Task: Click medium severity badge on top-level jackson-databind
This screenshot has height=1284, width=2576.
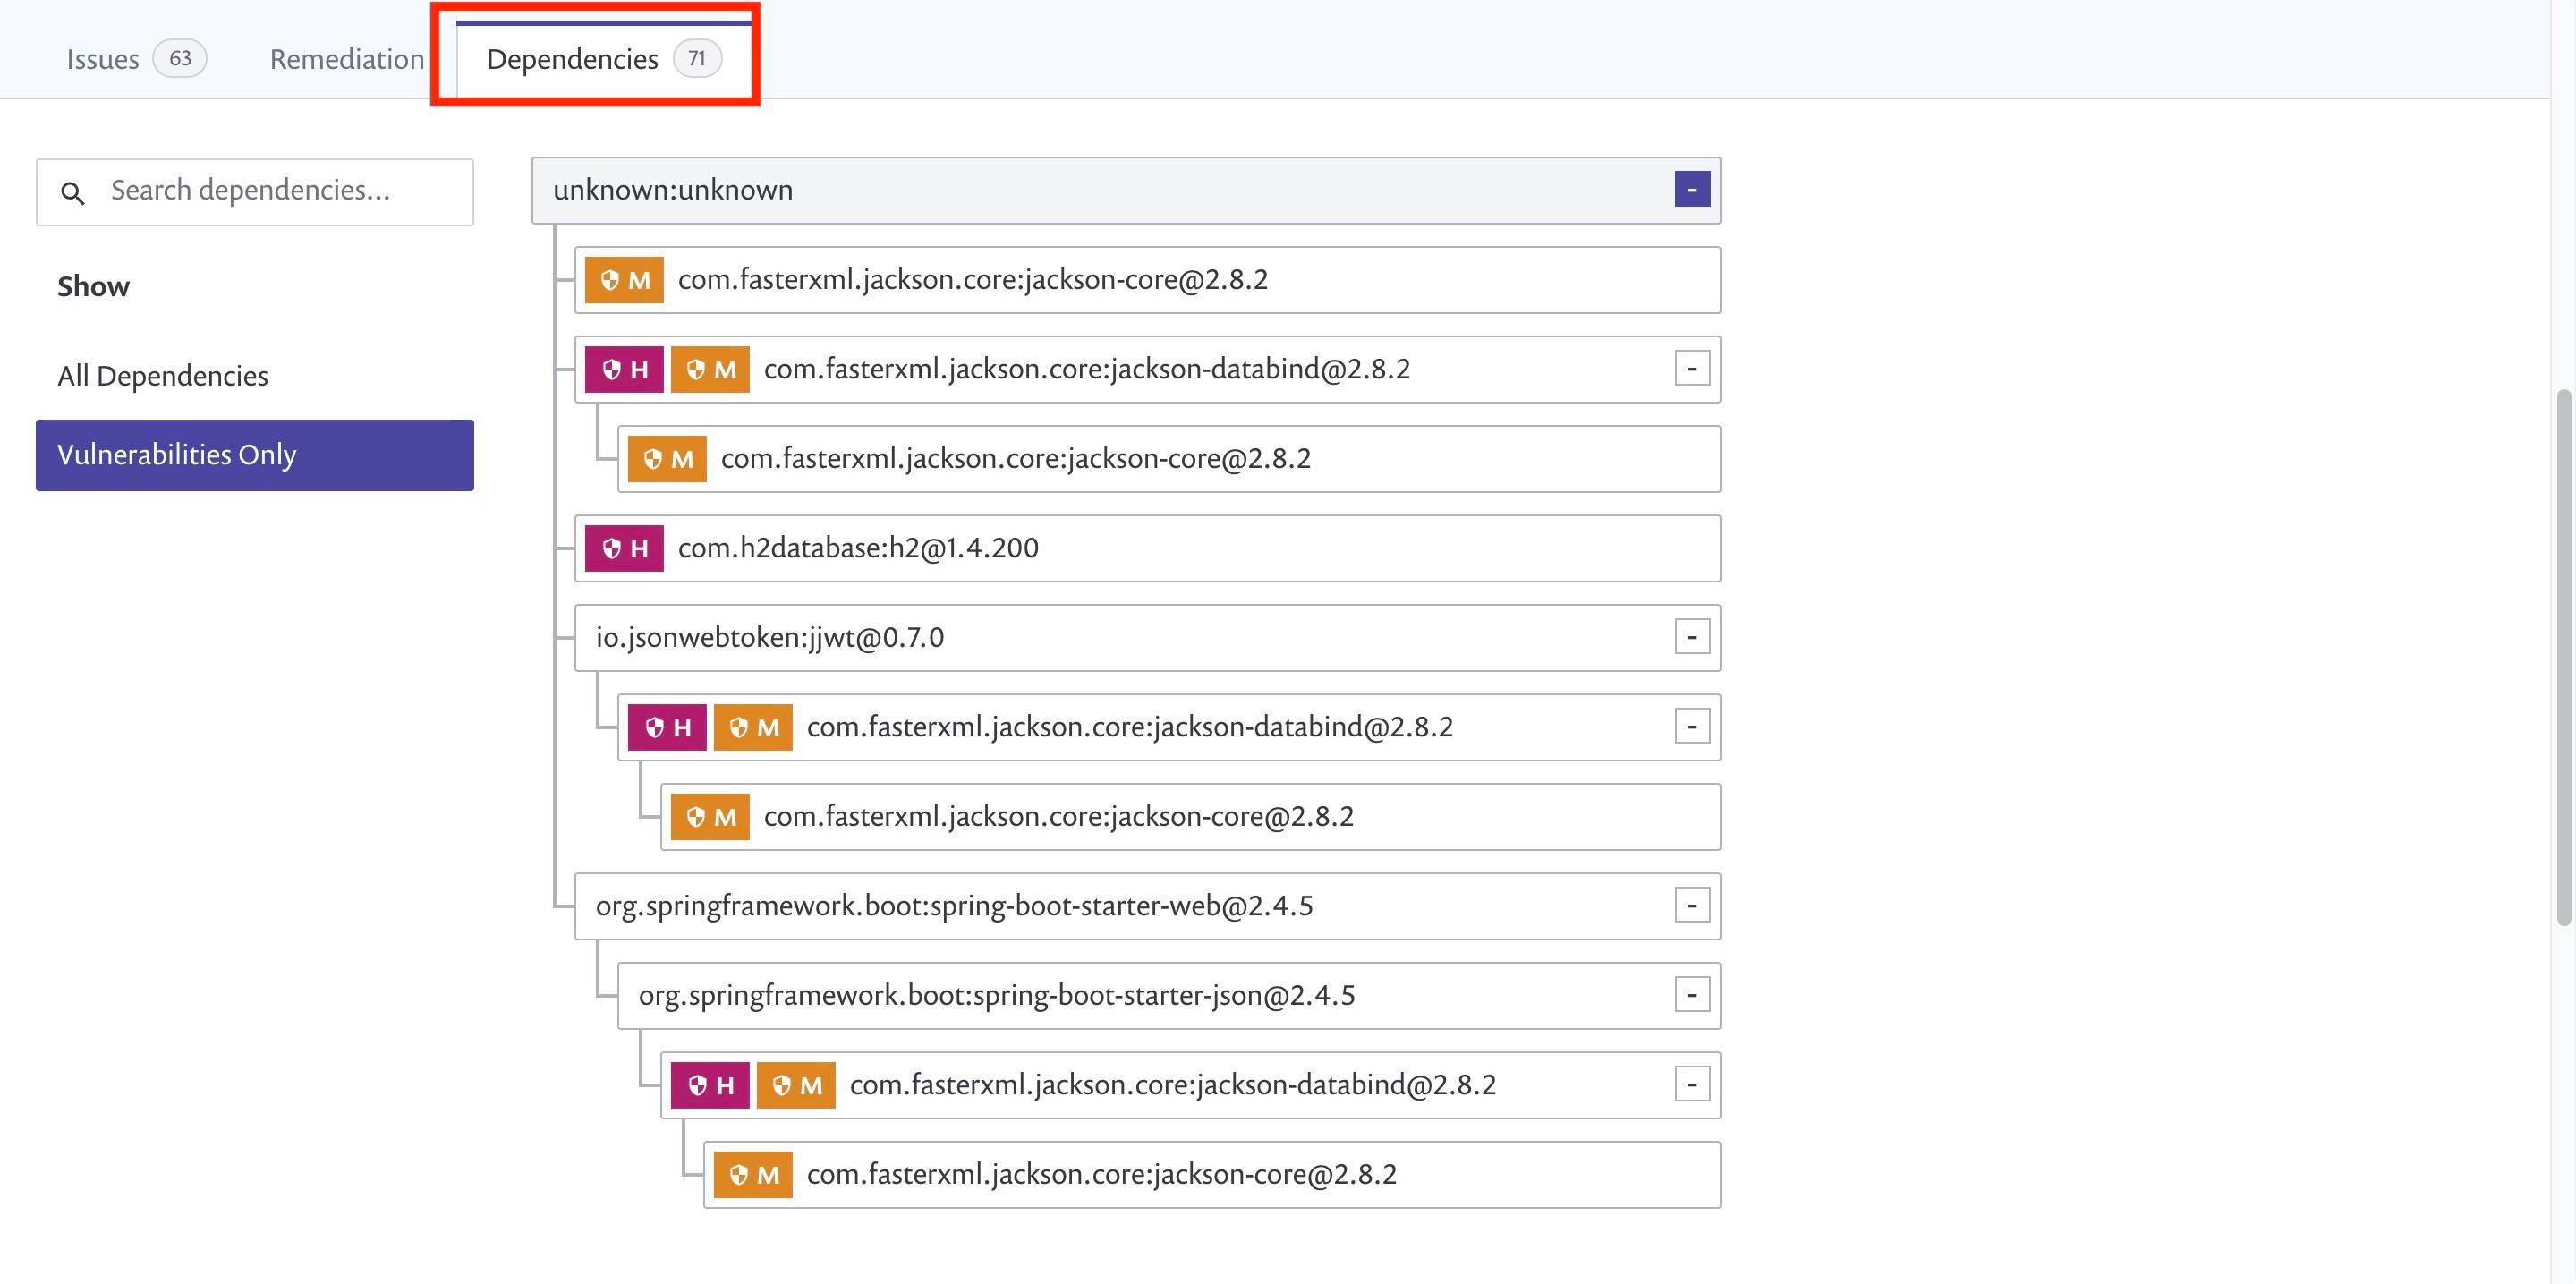Action: point(710,370)
